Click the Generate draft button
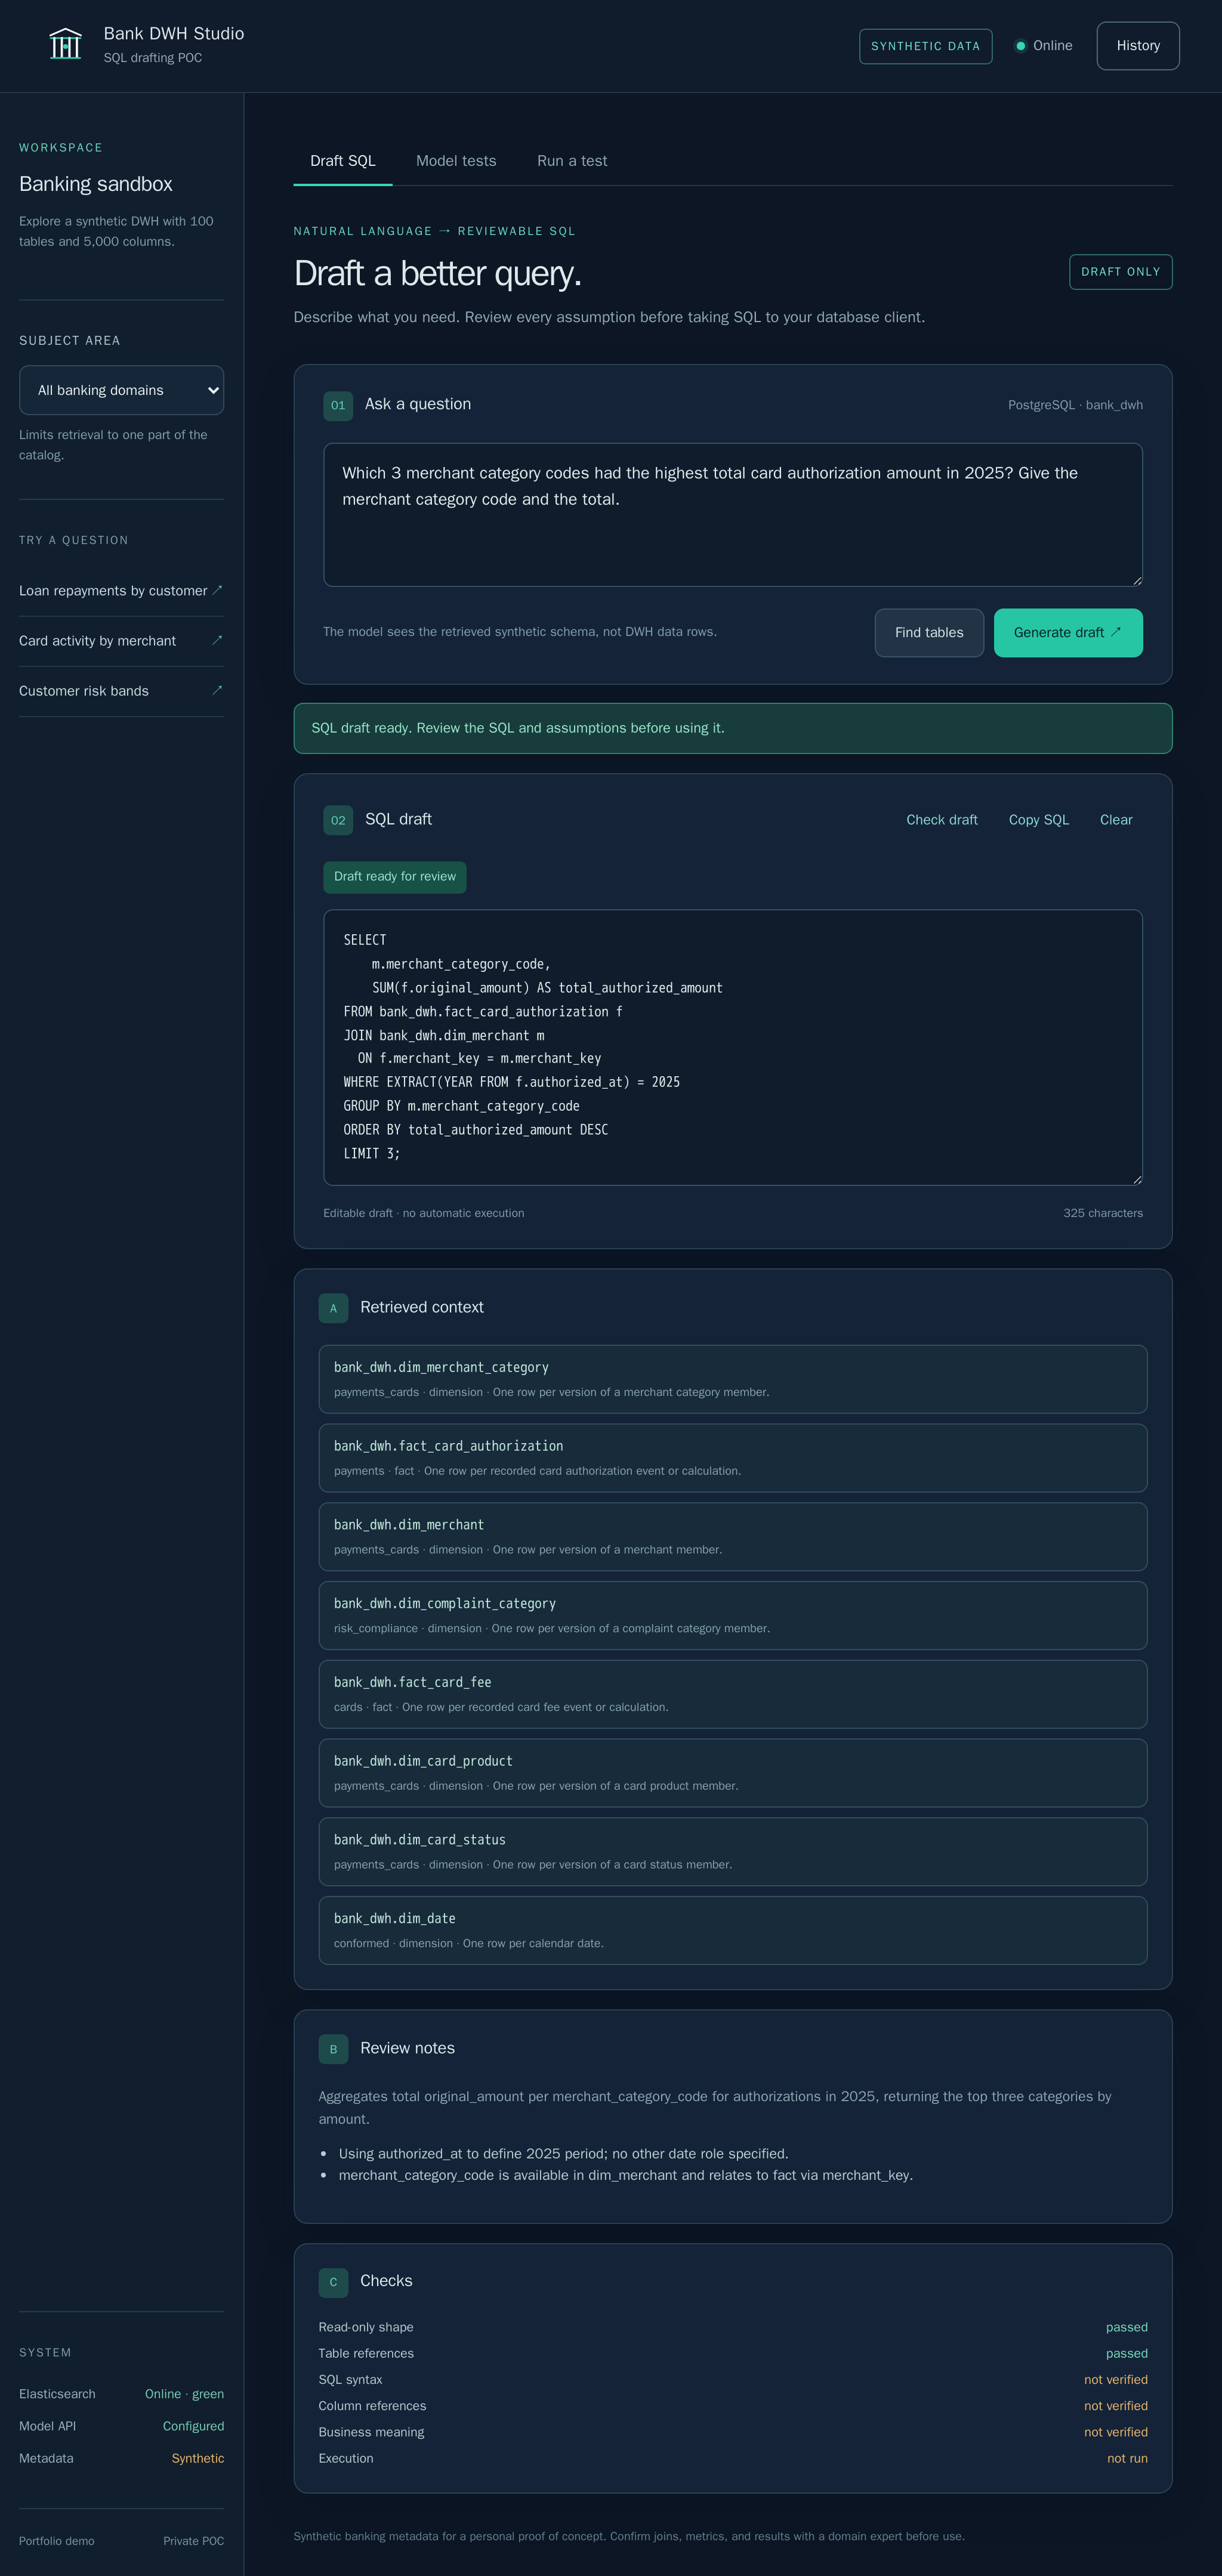1222x2576 pixels. (x=1068, y=633)
